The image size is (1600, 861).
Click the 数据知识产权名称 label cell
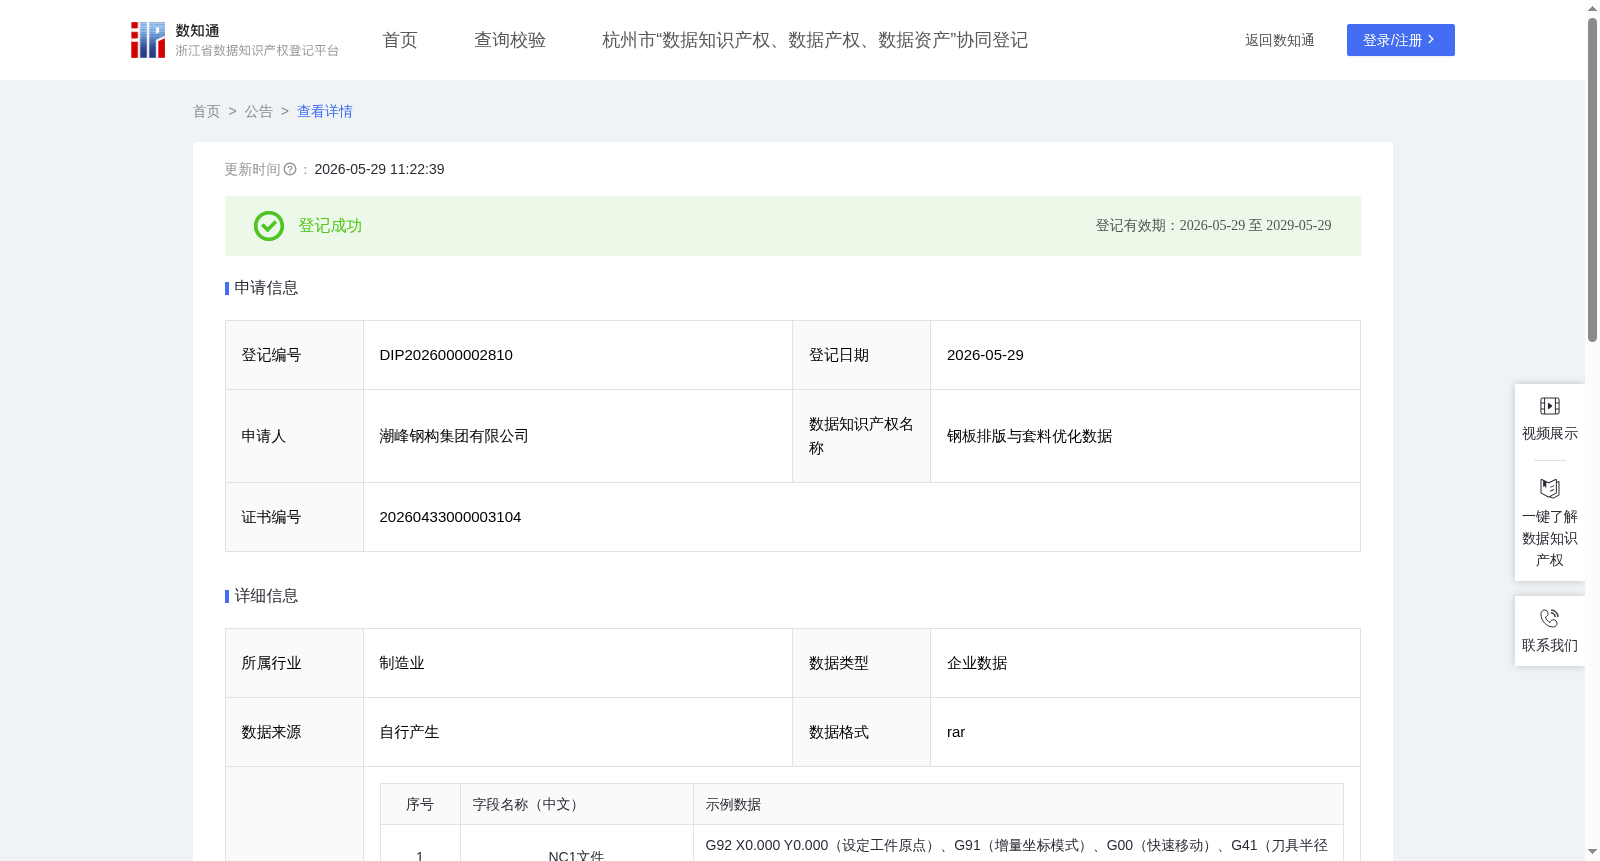pos(862,436)
